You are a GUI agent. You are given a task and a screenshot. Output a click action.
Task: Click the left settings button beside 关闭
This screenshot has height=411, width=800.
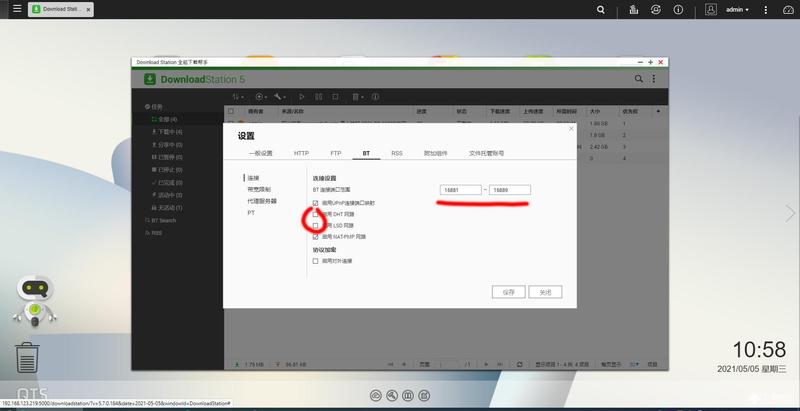tap(509, 292)
